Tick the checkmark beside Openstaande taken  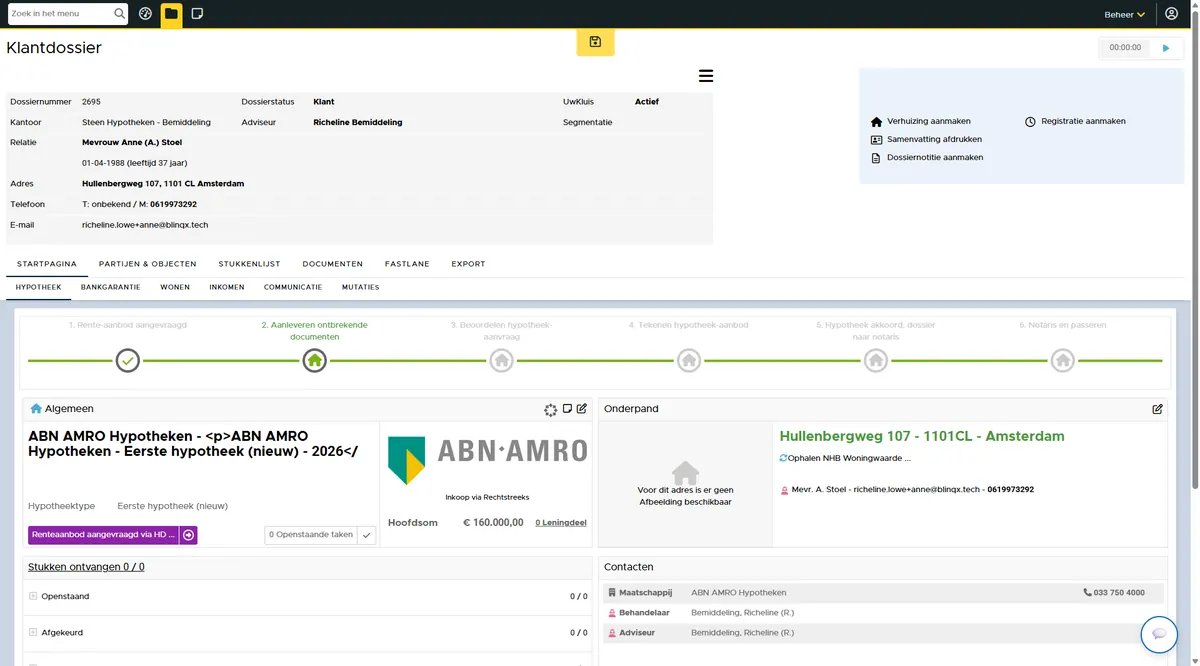pos(367,535)
